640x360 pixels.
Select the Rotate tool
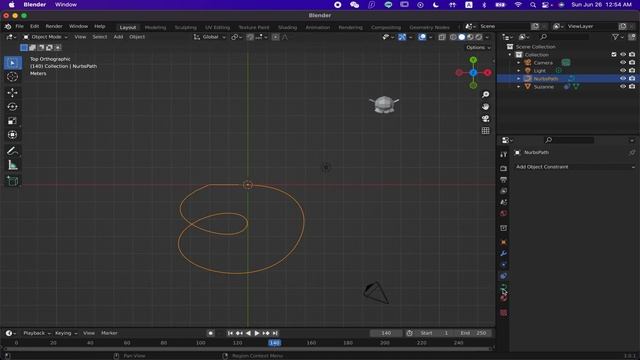[13, 107]
